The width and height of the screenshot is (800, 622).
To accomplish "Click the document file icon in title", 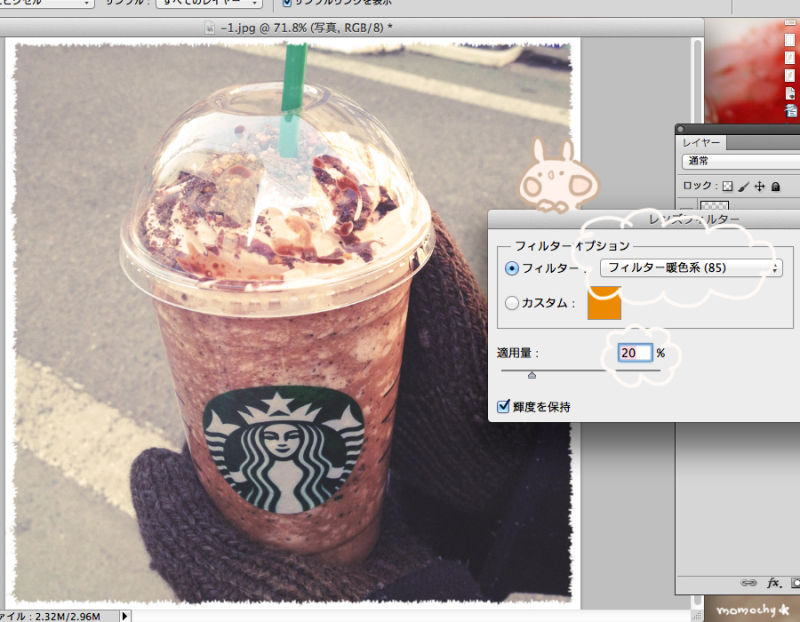I will 210,28.
